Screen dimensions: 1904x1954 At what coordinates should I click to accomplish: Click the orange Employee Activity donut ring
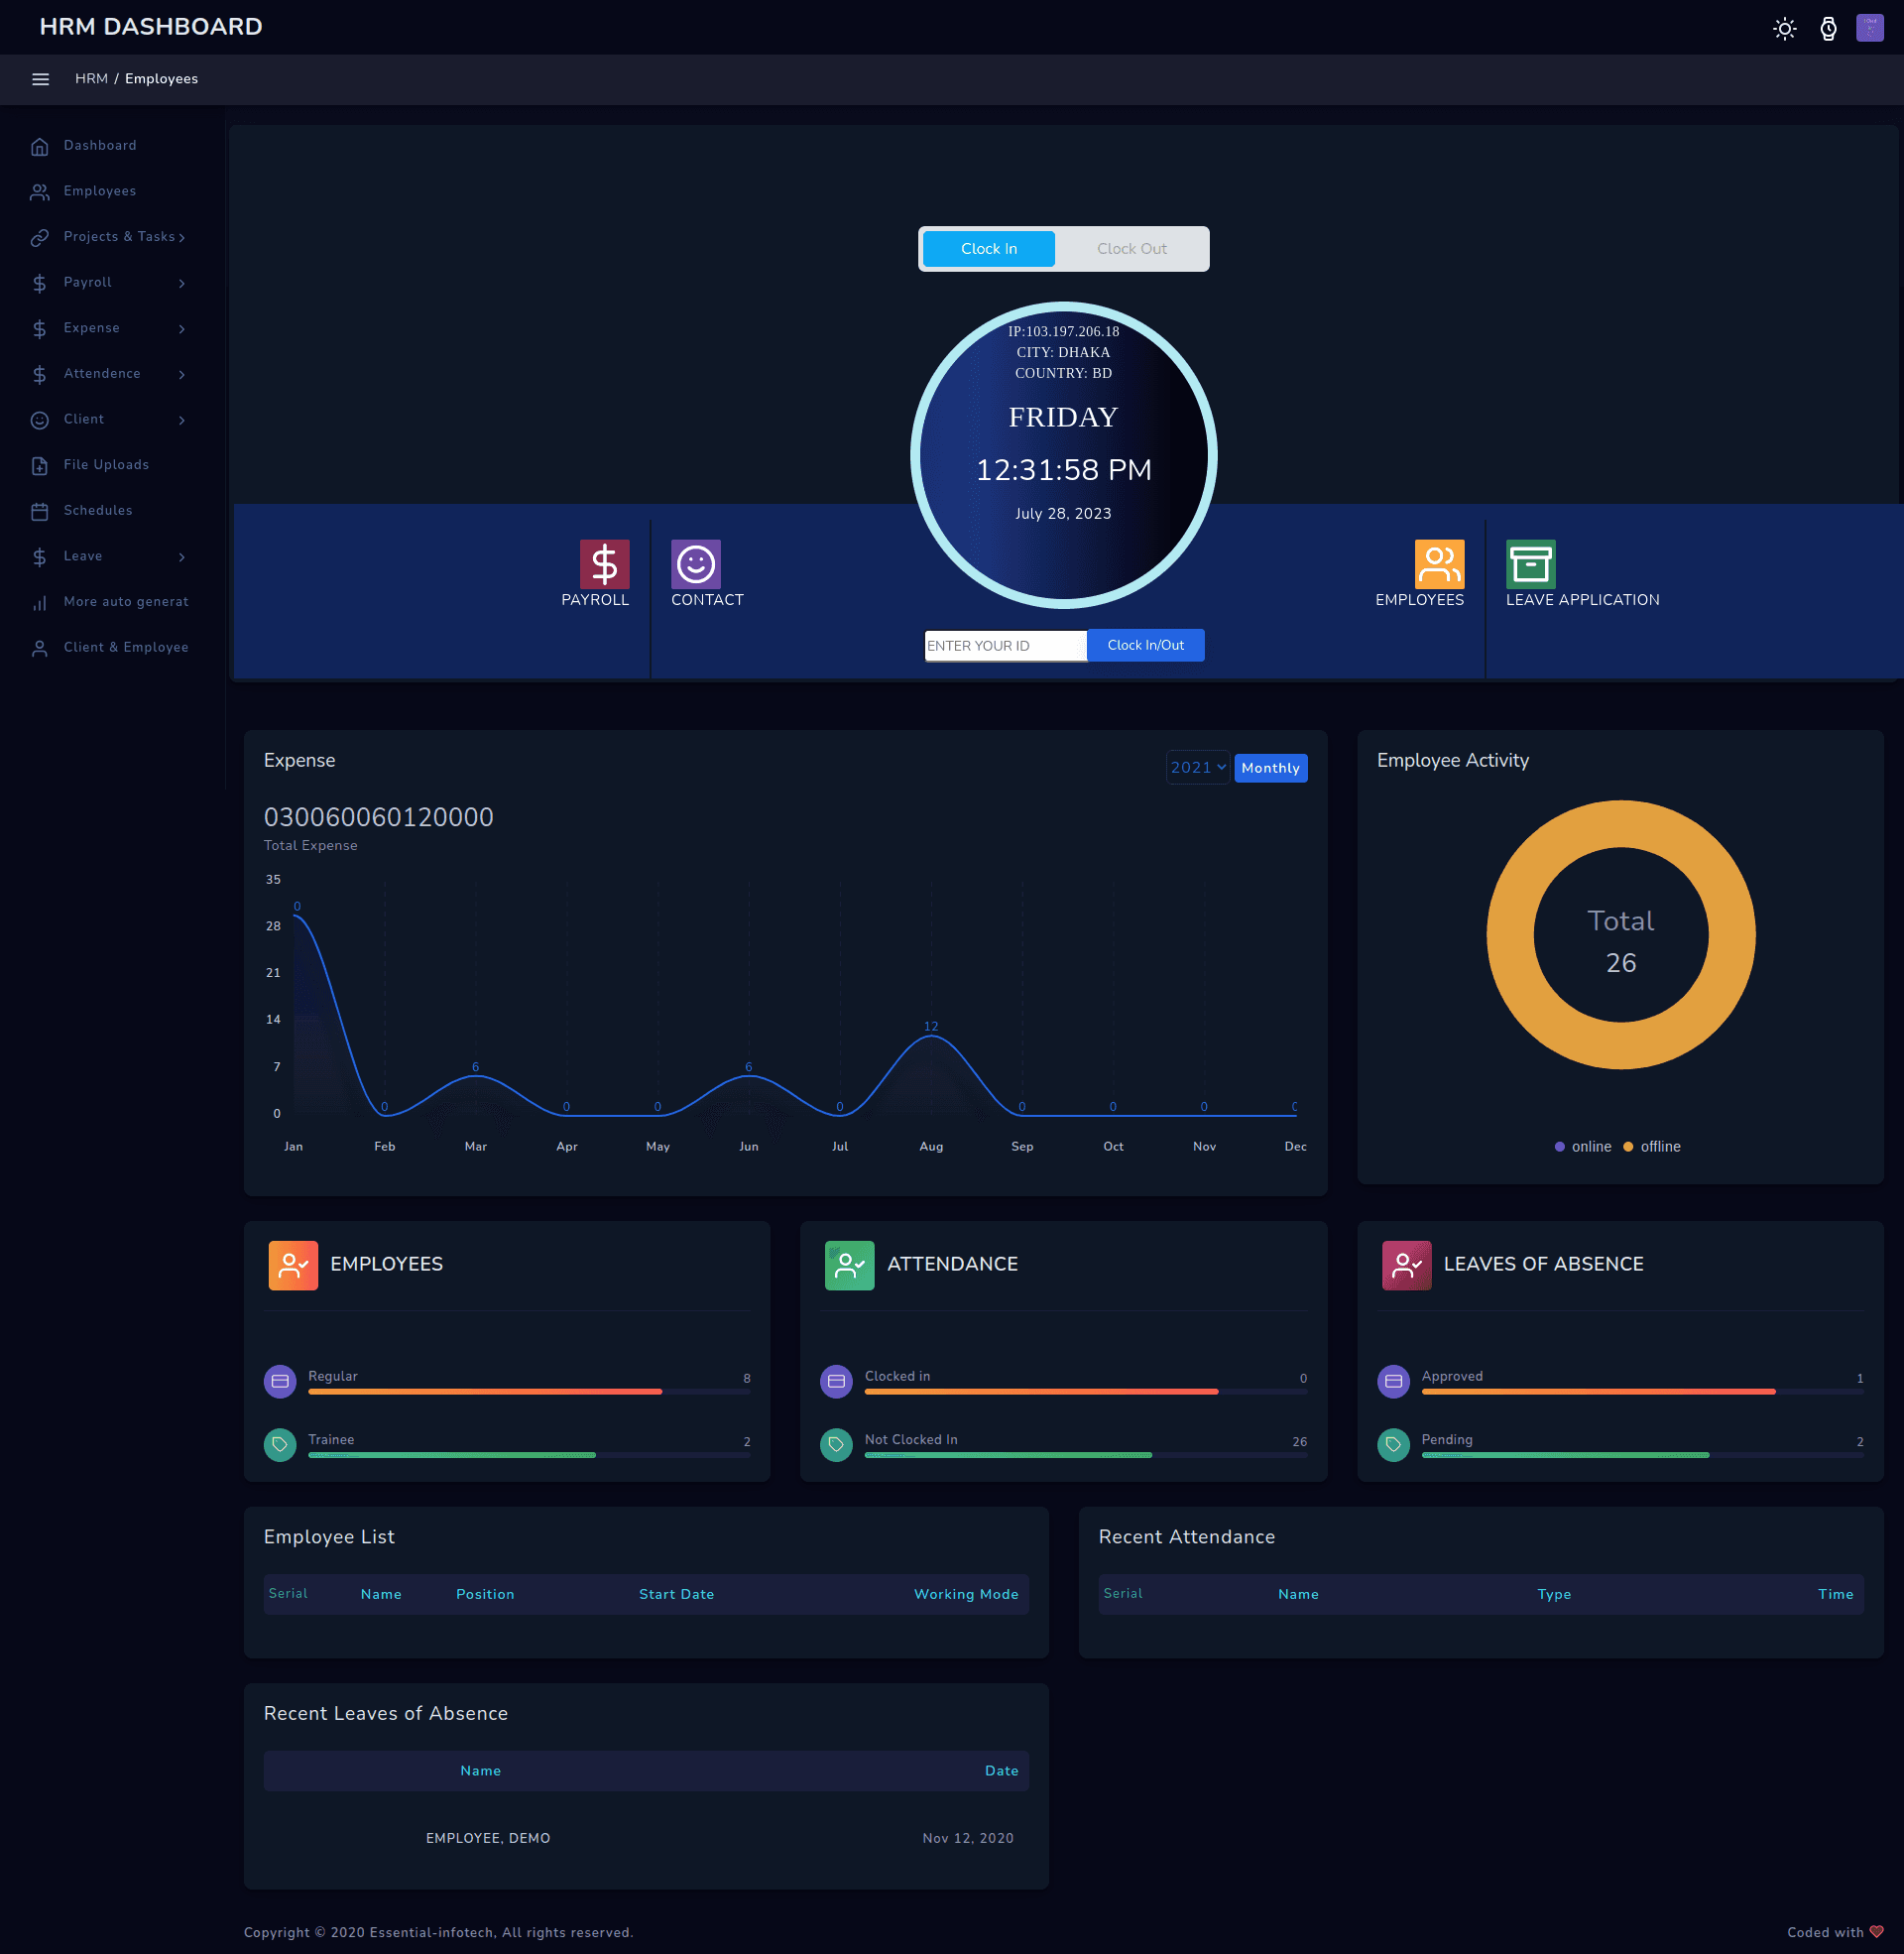pos(1511,934)
